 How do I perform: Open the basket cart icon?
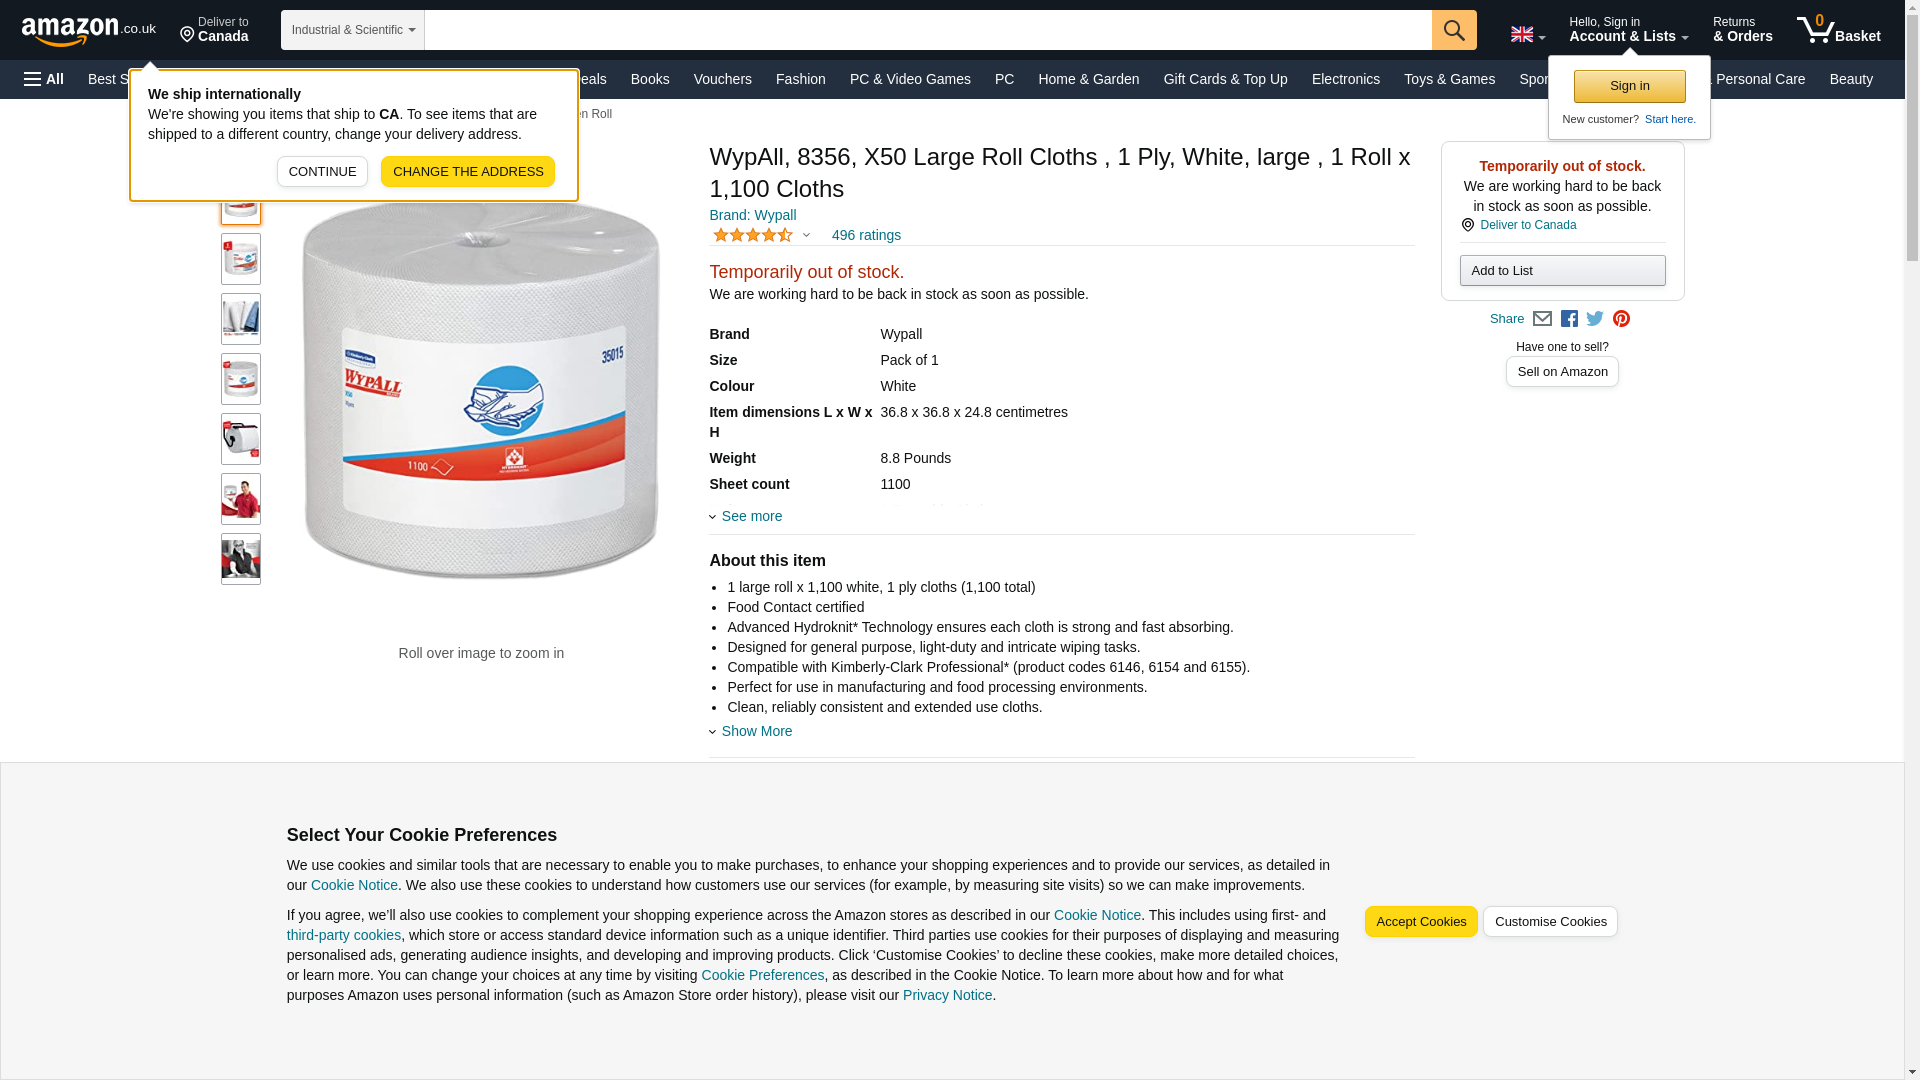[x=1838, y=30]
